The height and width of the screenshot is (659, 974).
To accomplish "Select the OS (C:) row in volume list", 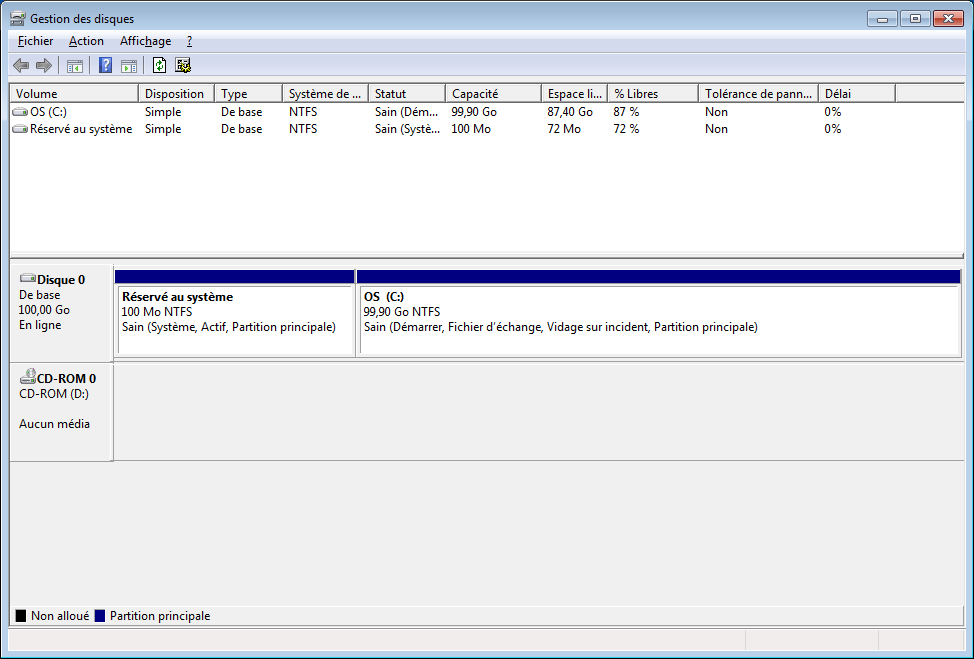I will (x=486, y=112).
